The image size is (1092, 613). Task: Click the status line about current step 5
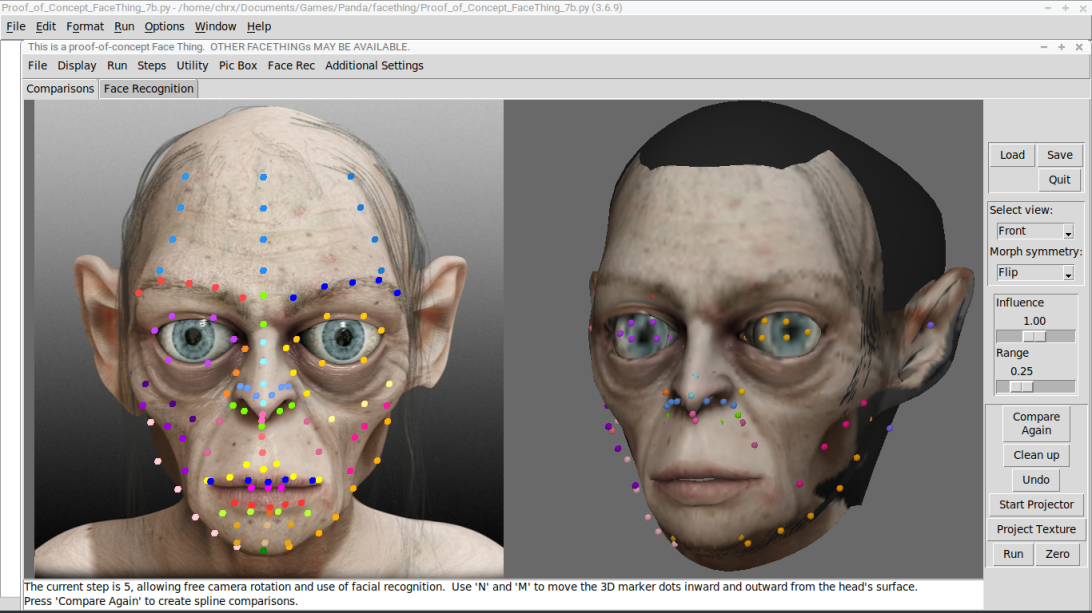point(470,587)
